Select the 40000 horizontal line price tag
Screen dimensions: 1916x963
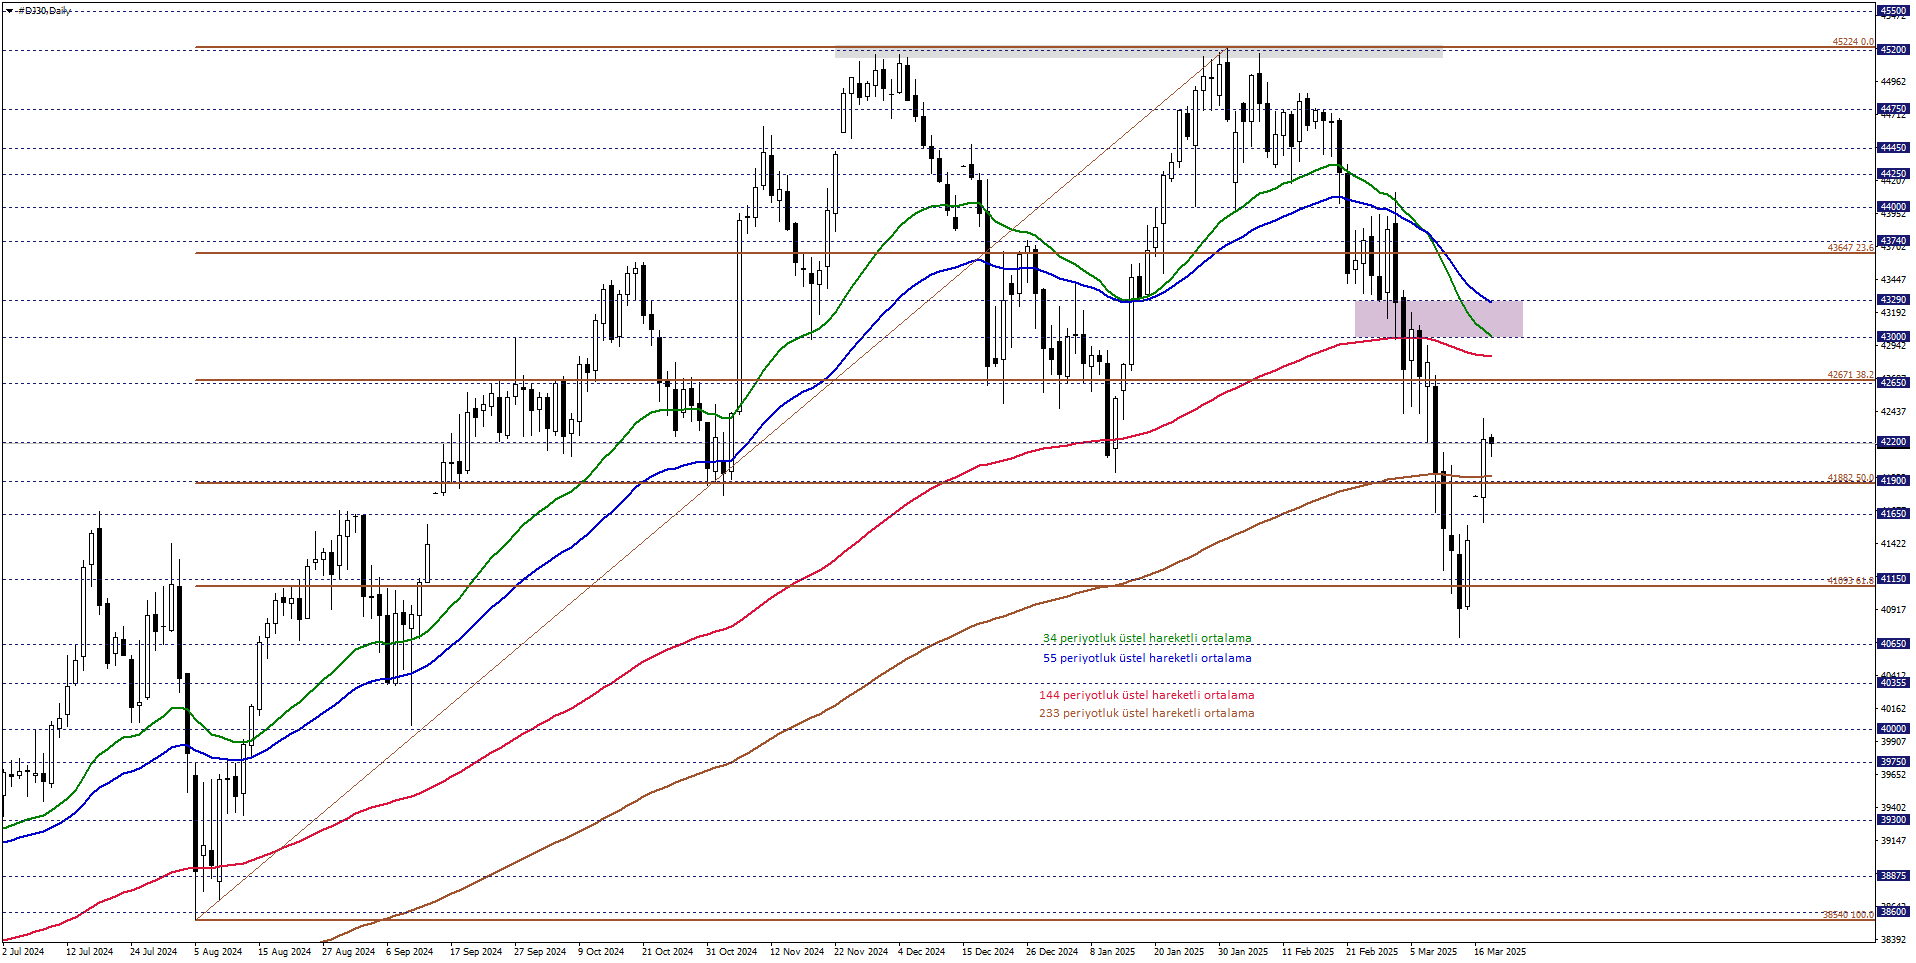[x=1894, y=729]
